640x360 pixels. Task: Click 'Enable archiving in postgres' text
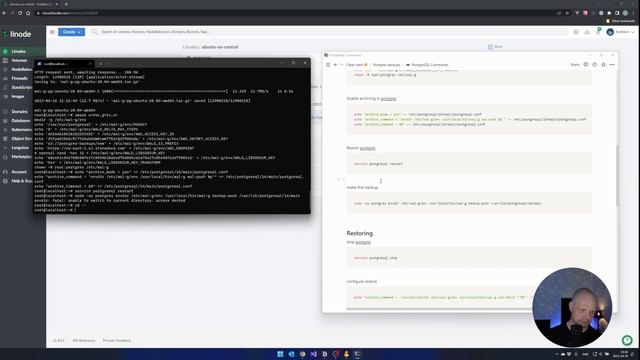[x=371, y=99]
